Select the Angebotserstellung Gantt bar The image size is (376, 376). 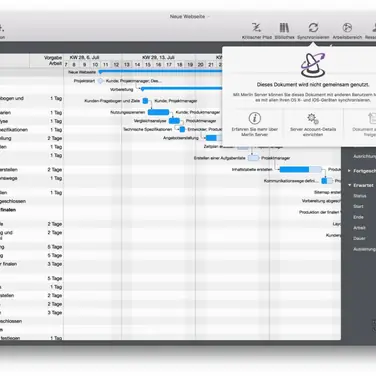tap(214, 138)
